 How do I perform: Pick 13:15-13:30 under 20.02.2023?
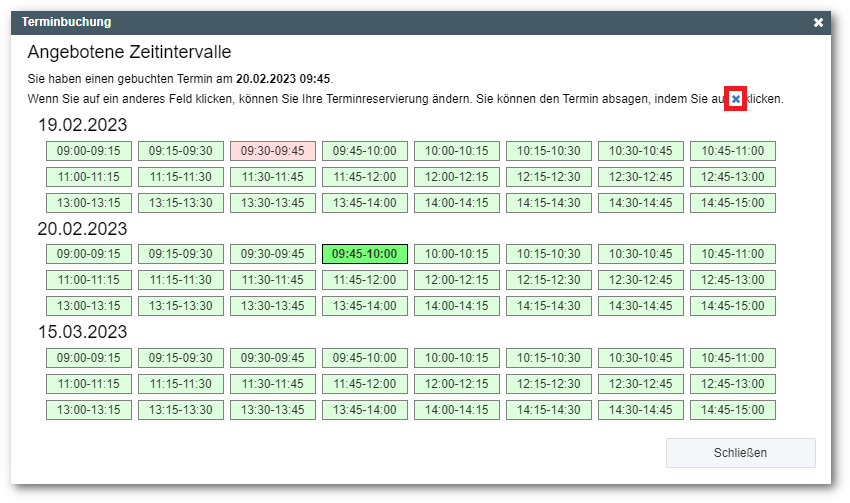181,306
